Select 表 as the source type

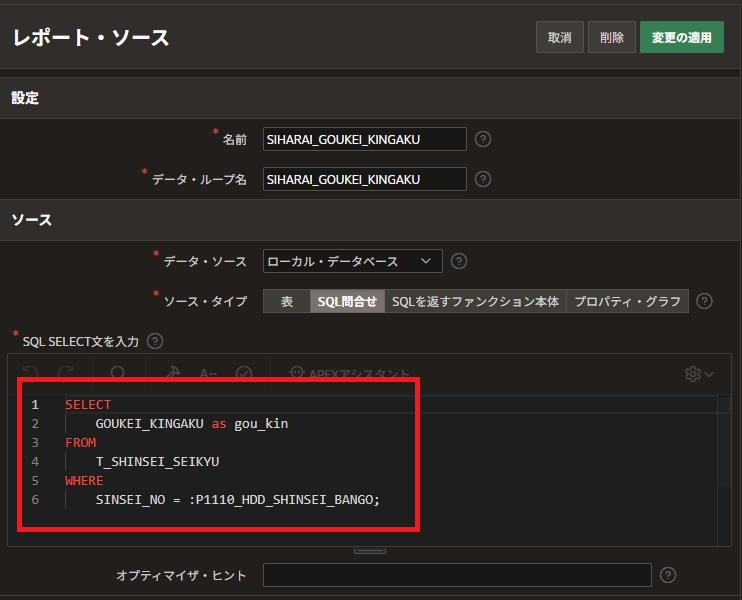[286, 301]
